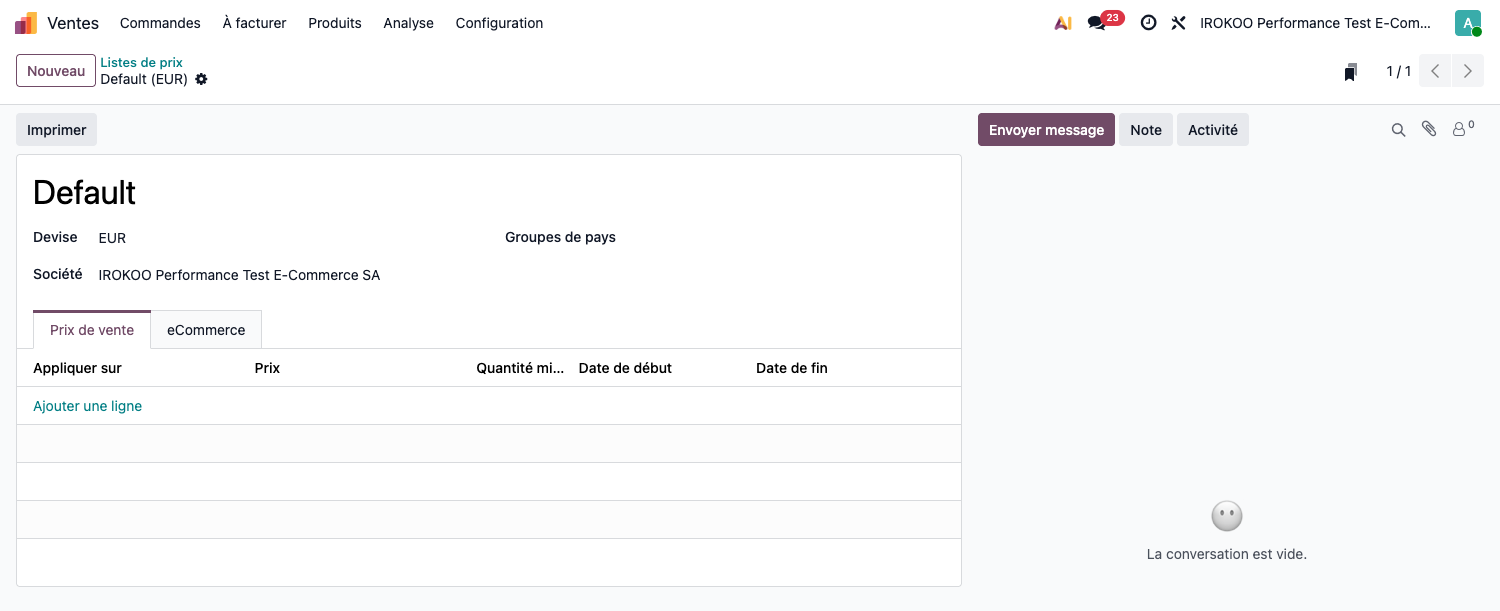
Task: Click Ajouter une ligne link
Action: (x=88, y=406)
